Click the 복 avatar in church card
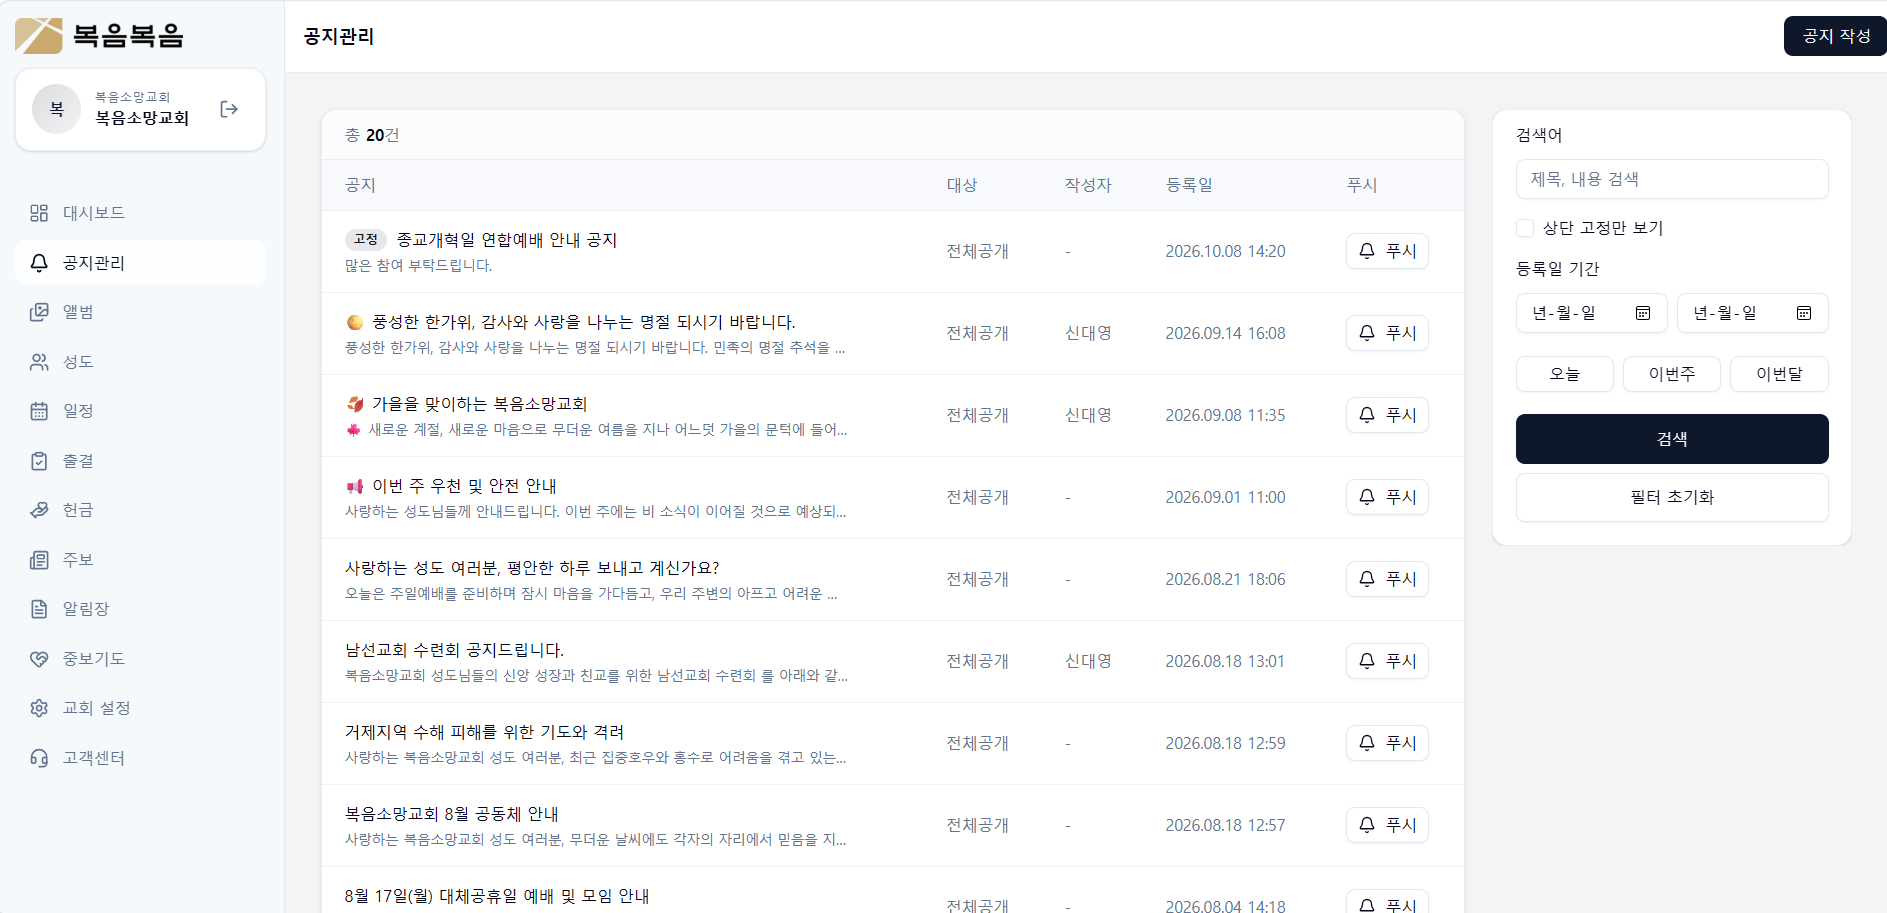The image size is (1887, 913). [x=57, y=109]
